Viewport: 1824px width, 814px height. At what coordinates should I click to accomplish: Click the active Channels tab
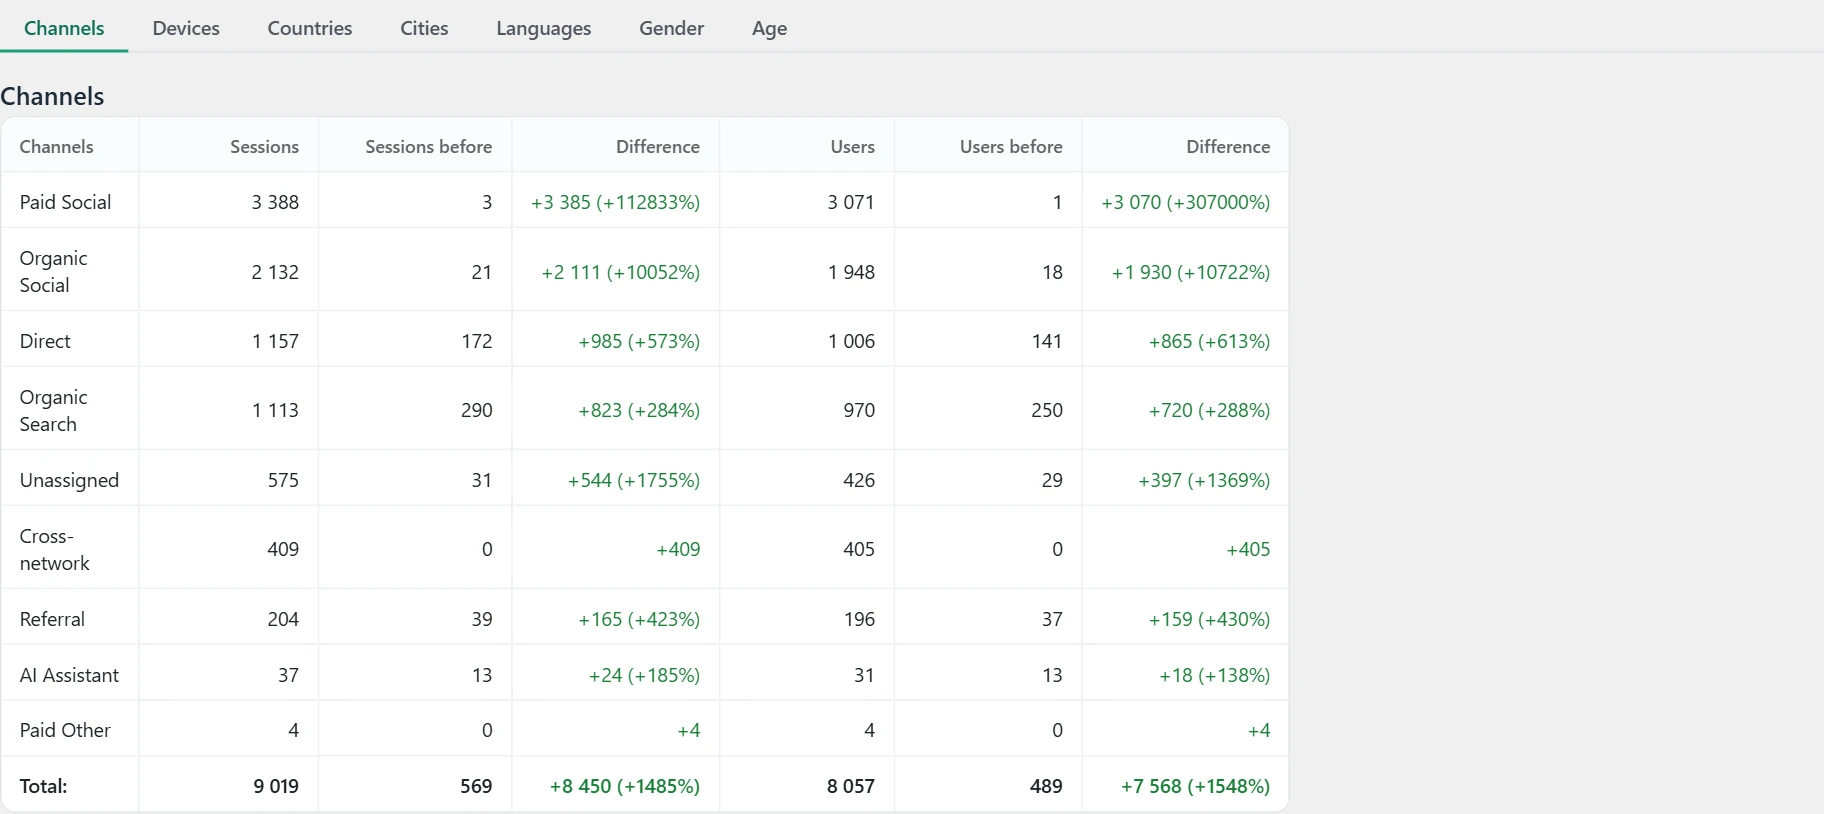pos(64,28)
